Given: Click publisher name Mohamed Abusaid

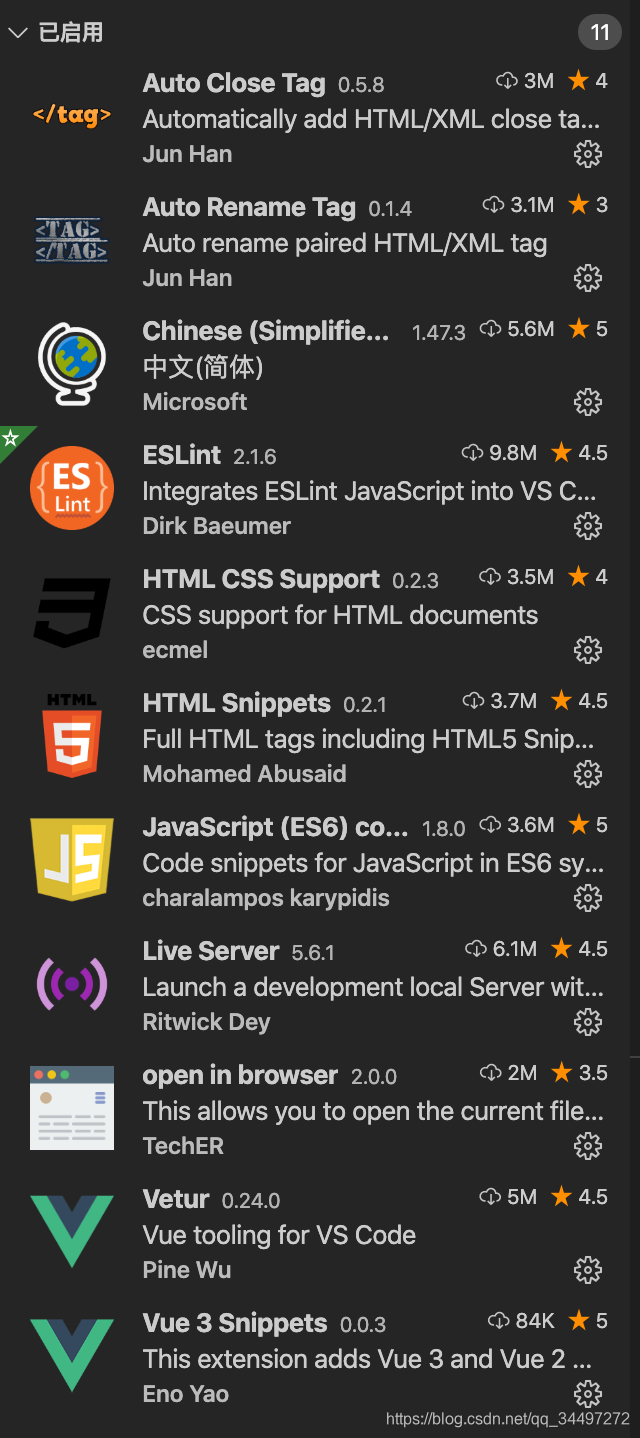Looking at the screenshot, I should click(x=245, y=774).
